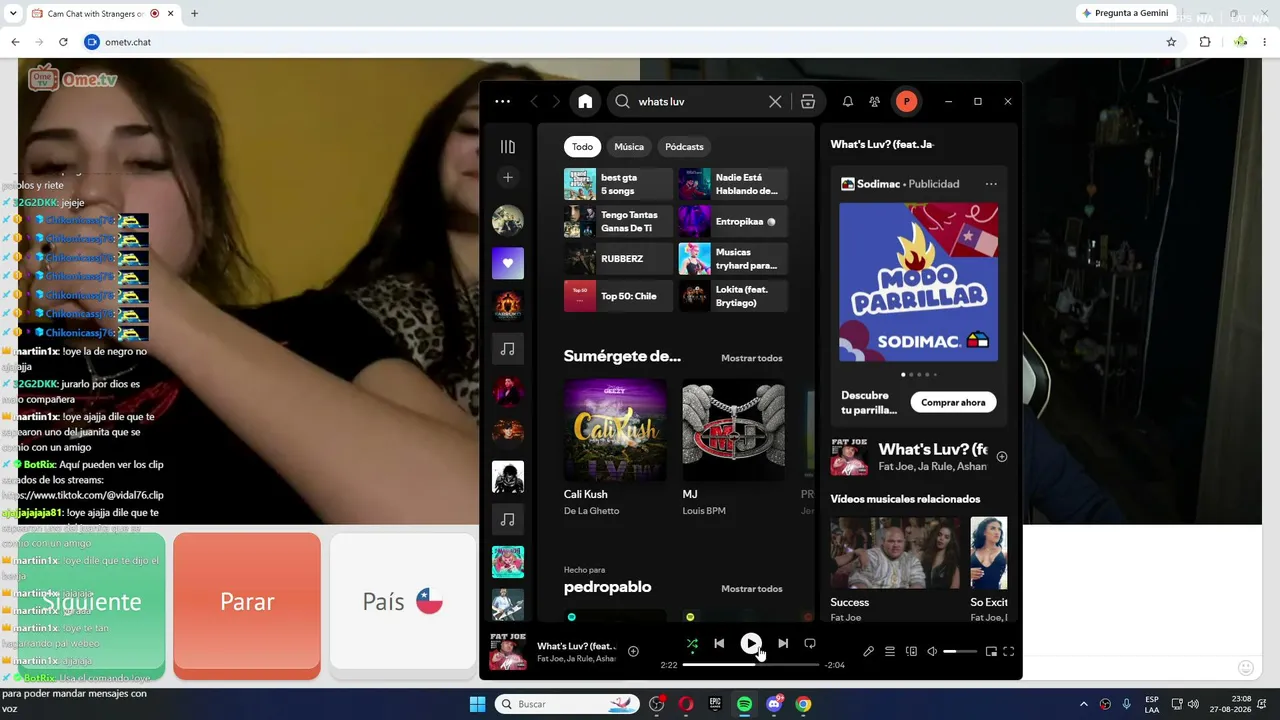Open Spotify notifications bell

coord(848,101)
